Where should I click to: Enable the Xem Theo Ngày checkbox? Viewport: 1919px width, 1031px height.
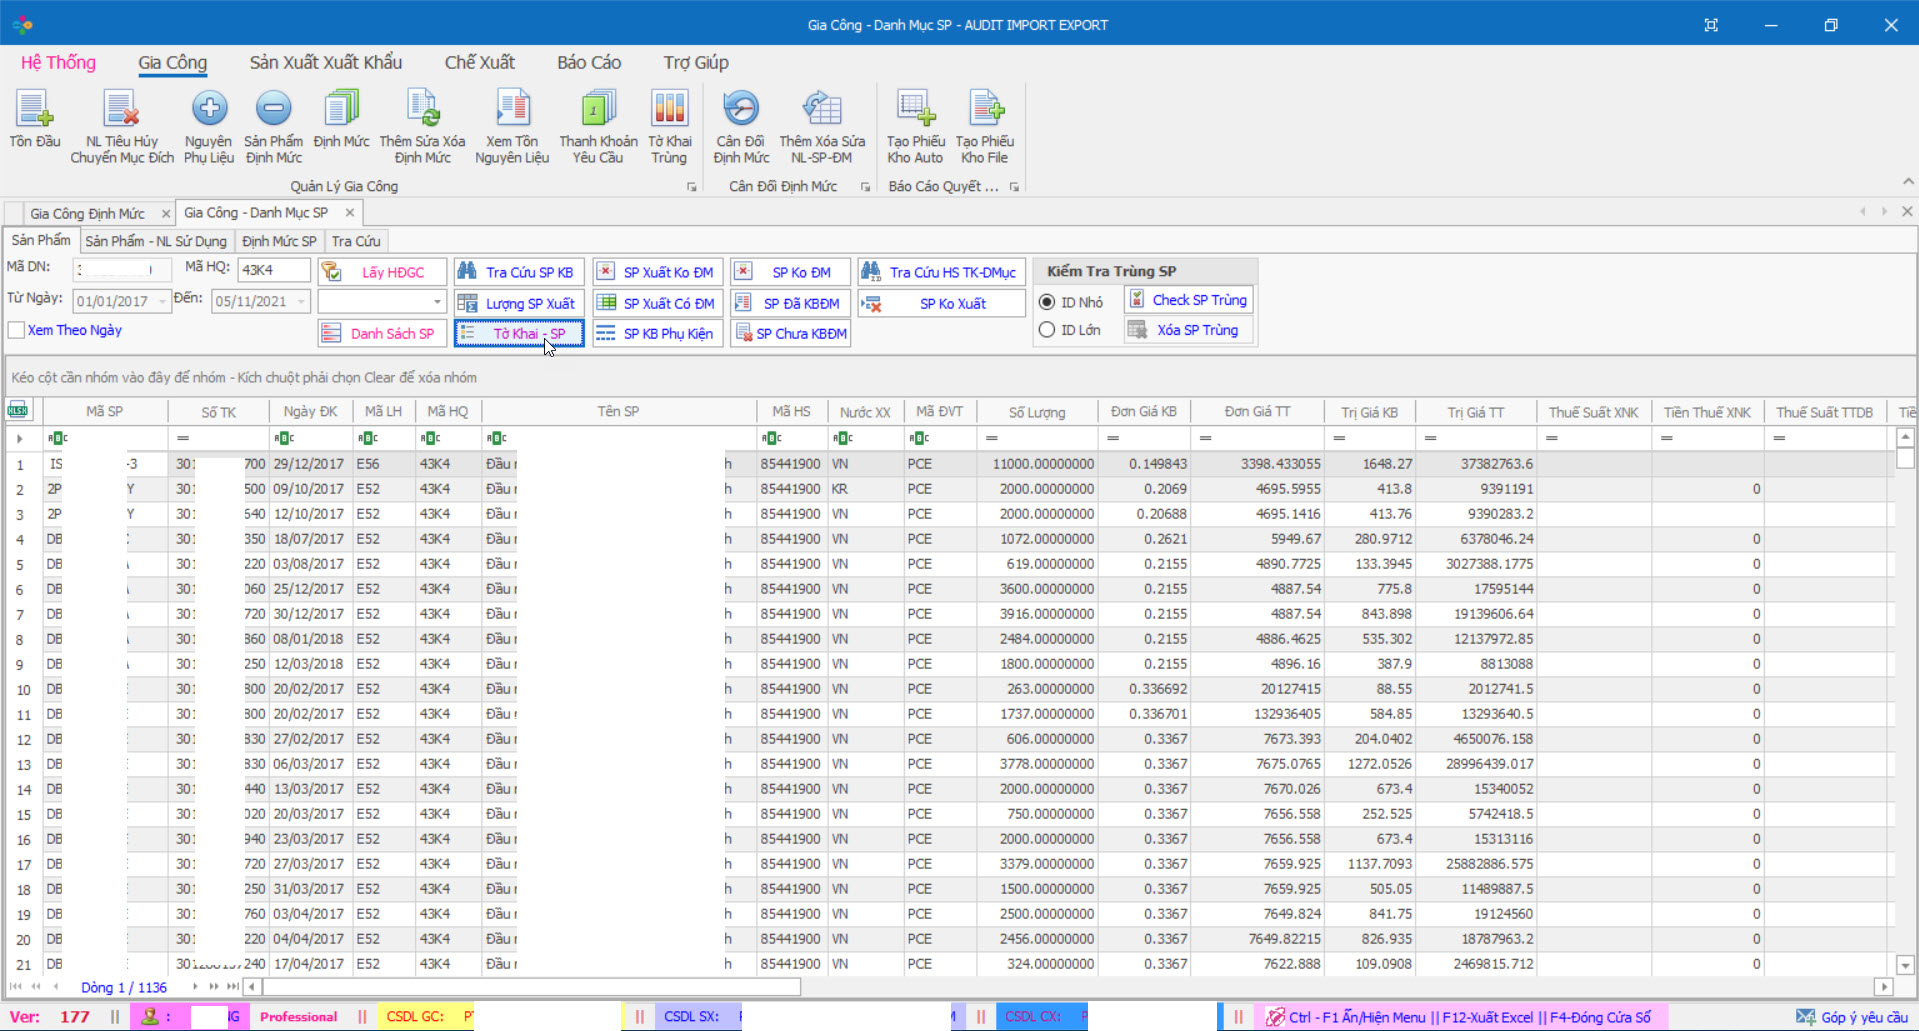pyautogui.click(x=17, y=331)
